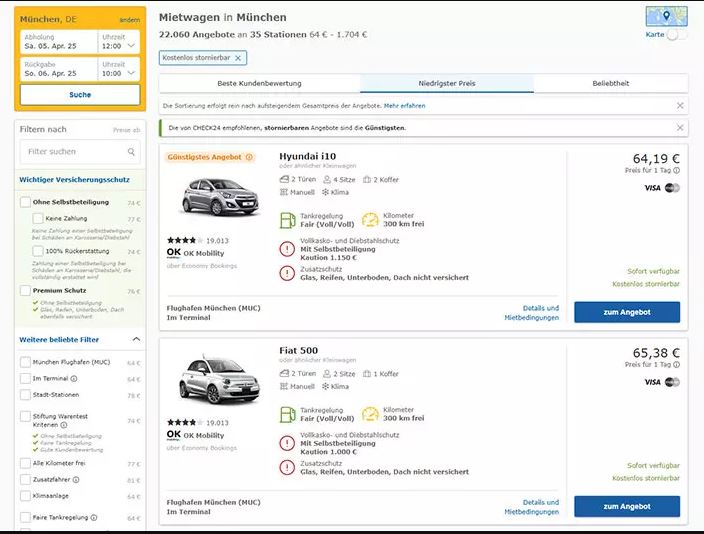Click info icon next to Hyundai price per day

[x=676, y=170]
